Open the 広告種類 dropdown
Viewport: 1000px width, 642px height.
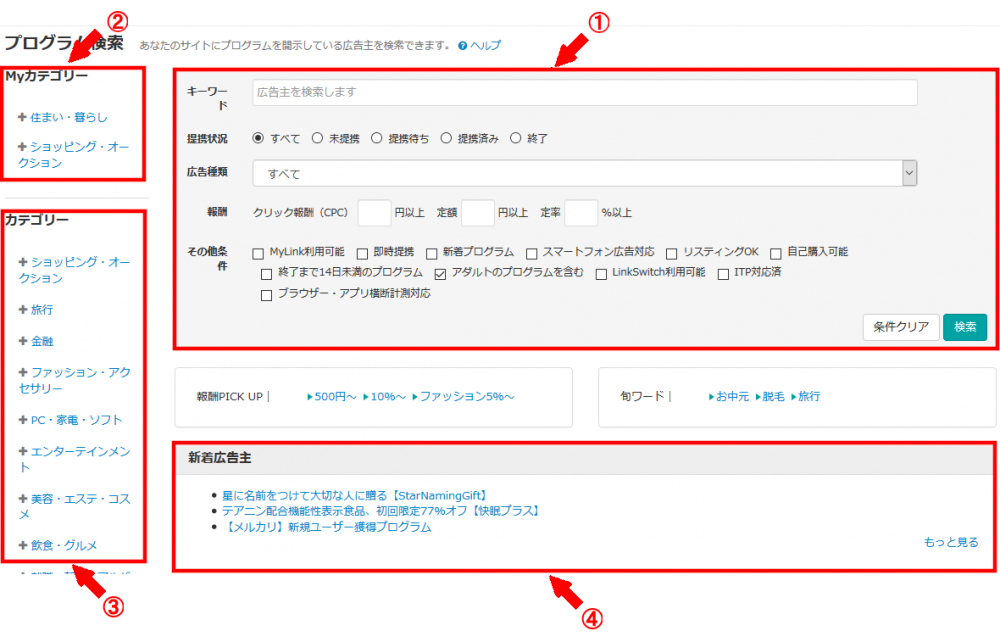pos(585,173)
